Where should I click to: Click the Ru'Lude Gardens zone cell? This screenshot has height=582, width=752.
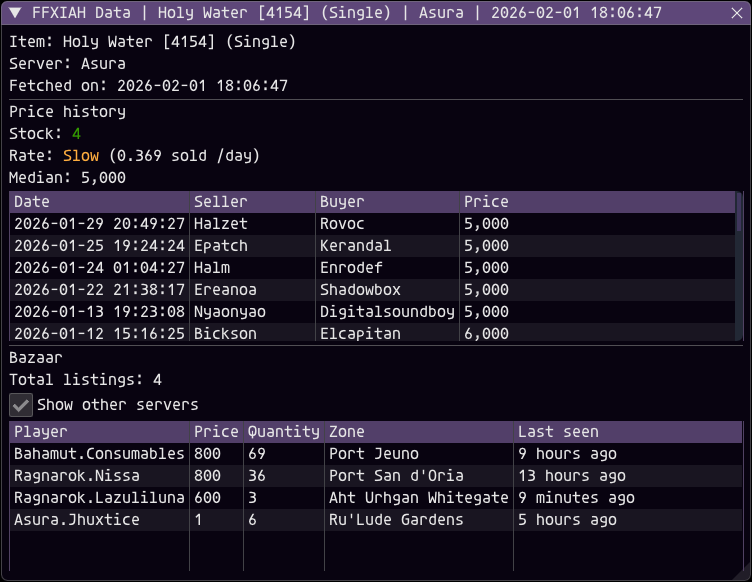[x=396, y=520]
